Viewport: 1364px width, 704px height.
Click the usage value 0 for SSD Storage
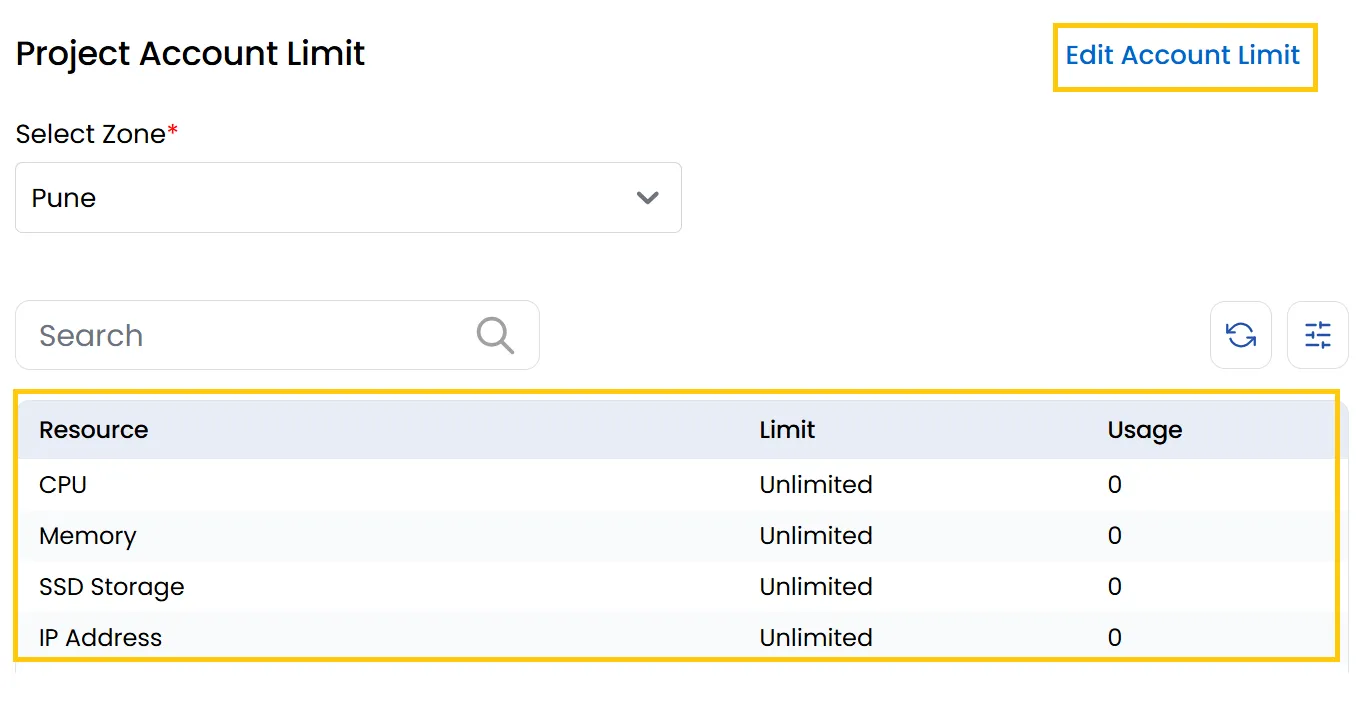(1115, 587)
